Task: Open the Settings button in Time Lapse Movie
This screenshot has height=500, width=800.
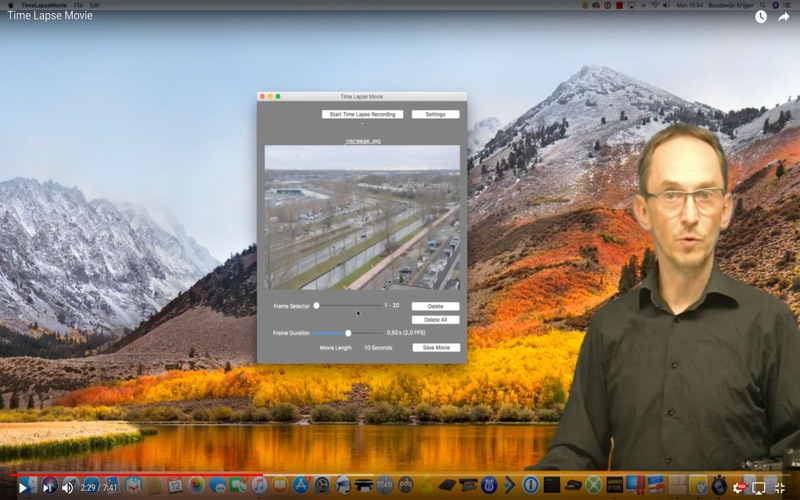Action: [435, 114]
